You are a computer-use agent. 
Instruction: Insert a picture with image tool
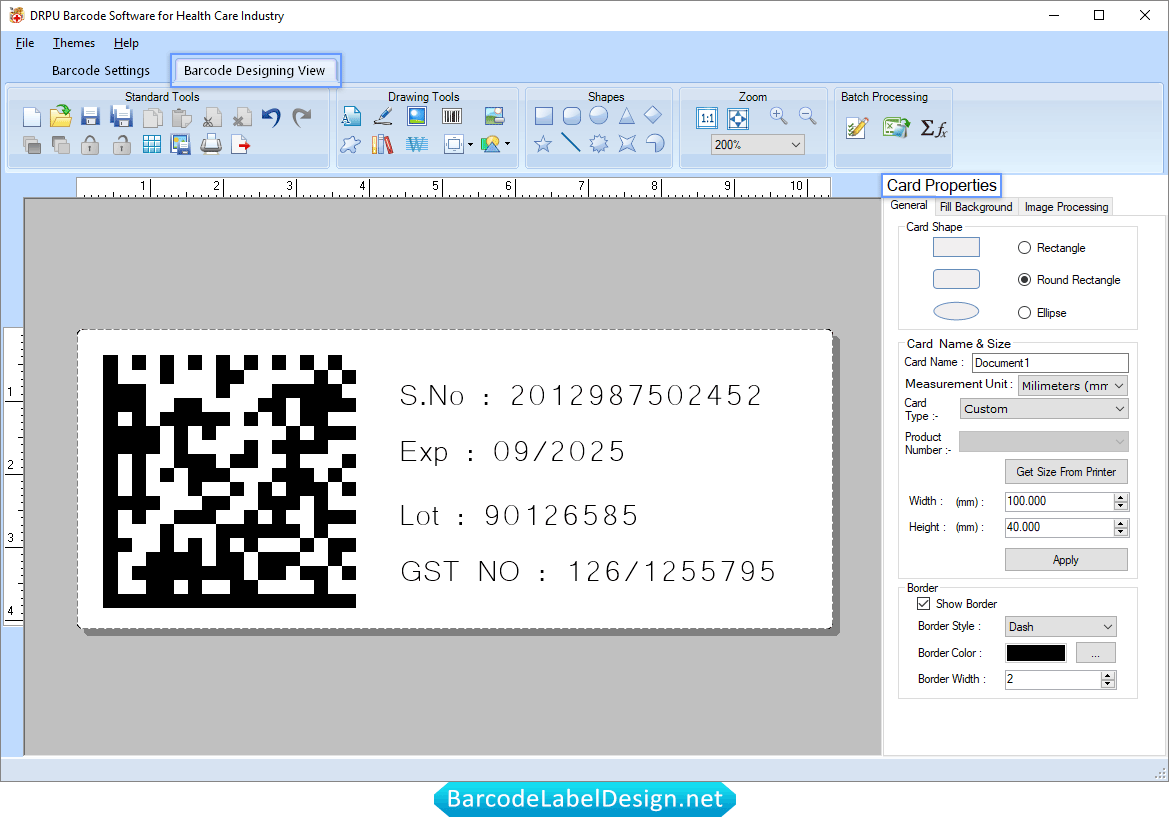(x=417, y=116)
